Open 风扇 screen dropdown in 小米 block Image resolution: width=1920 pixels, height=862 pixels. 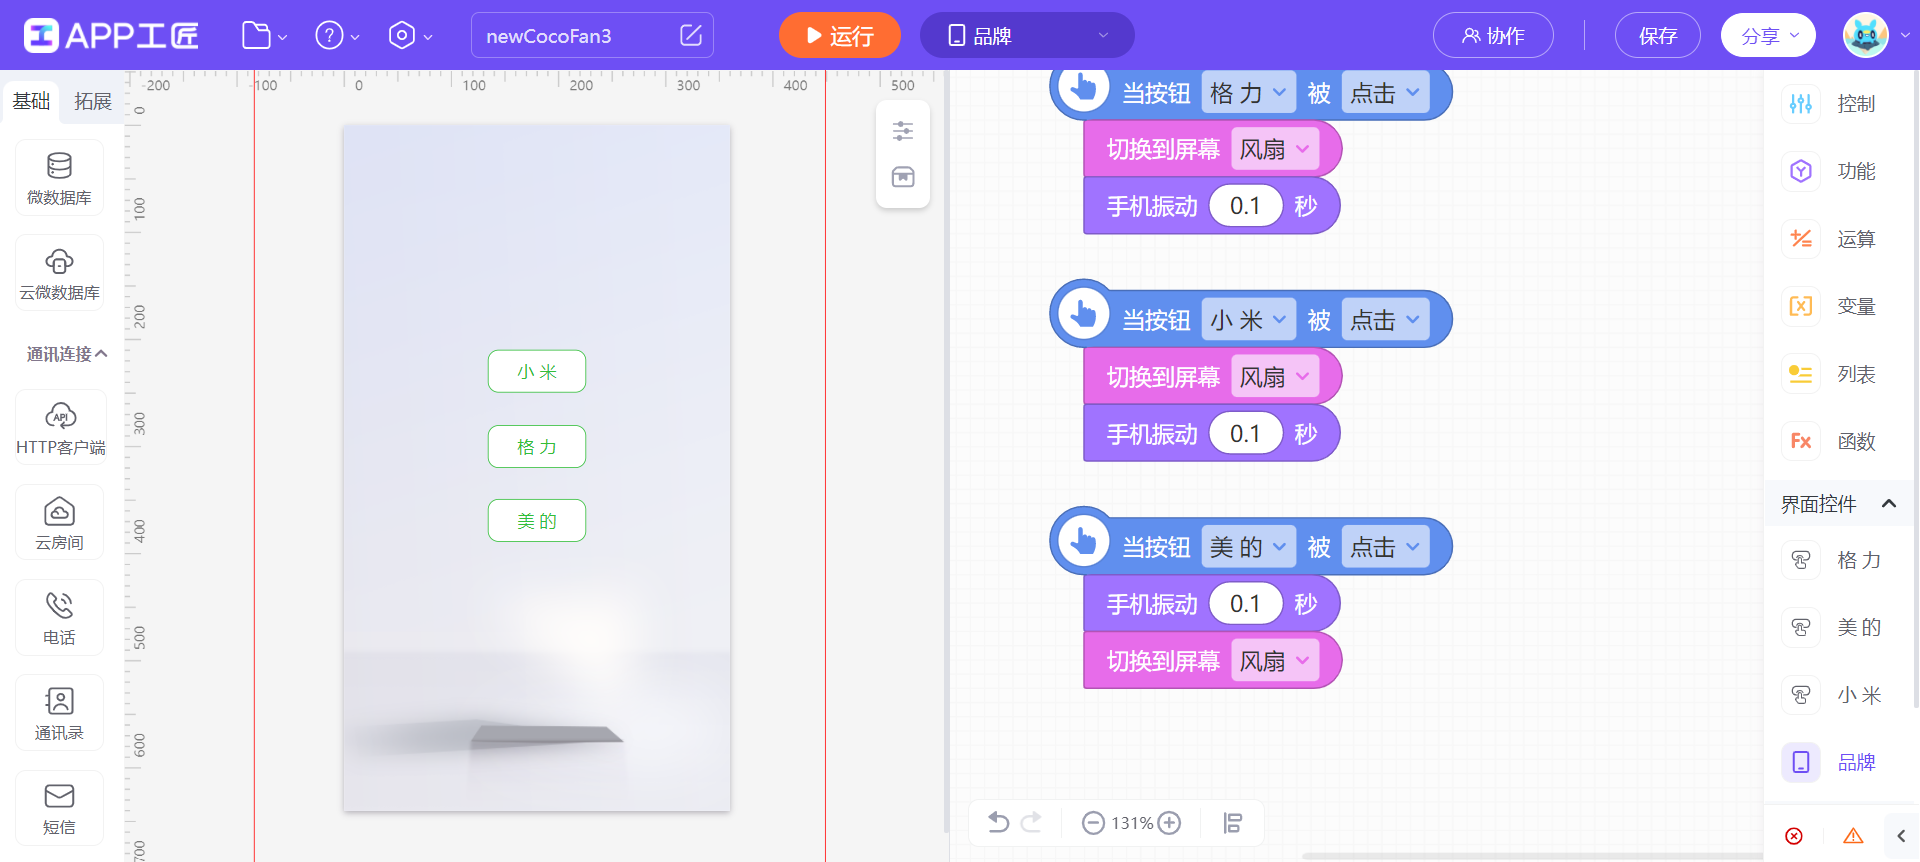[x=1275, y=377]
